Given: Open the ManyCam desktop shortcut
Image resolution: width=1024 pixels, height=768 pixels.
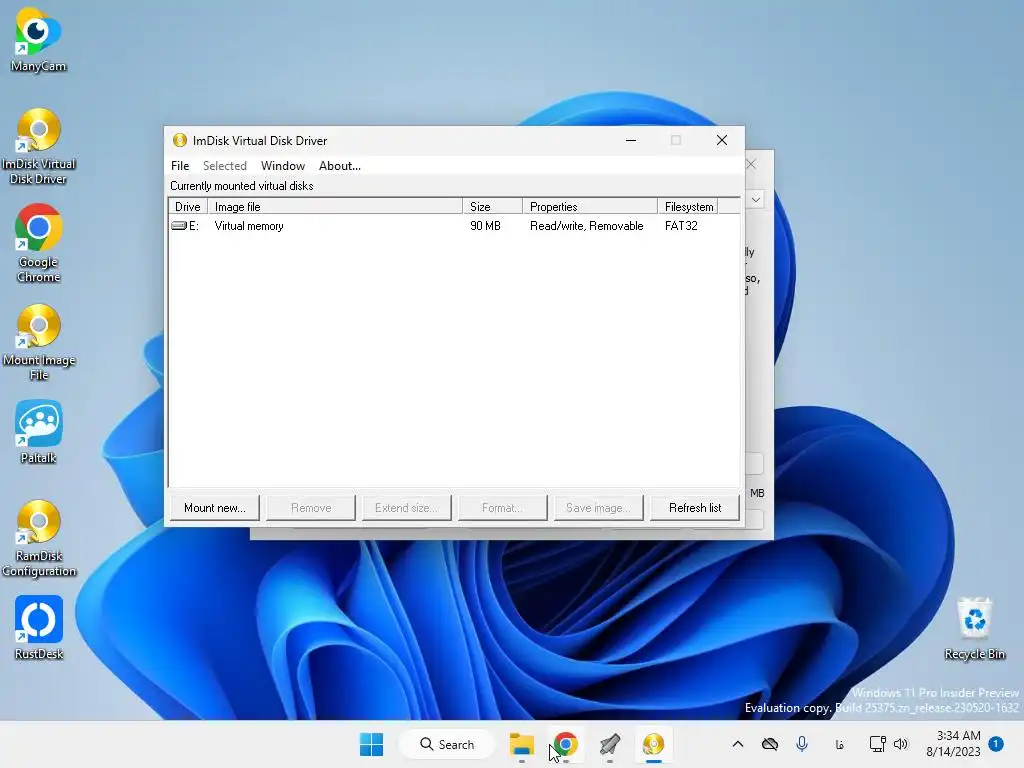Looking at the screenshot, I should click(38, 40).
